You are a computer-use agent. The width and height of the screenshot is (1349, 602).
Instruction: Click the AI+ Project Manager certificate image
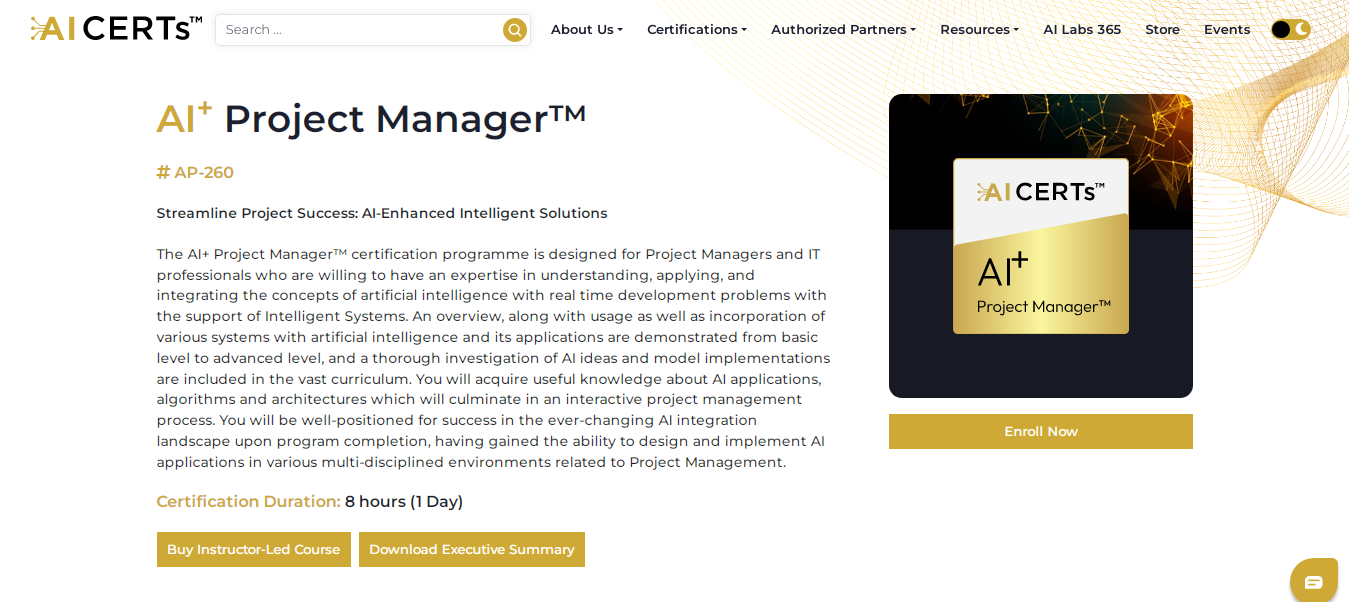[1041, 246]
